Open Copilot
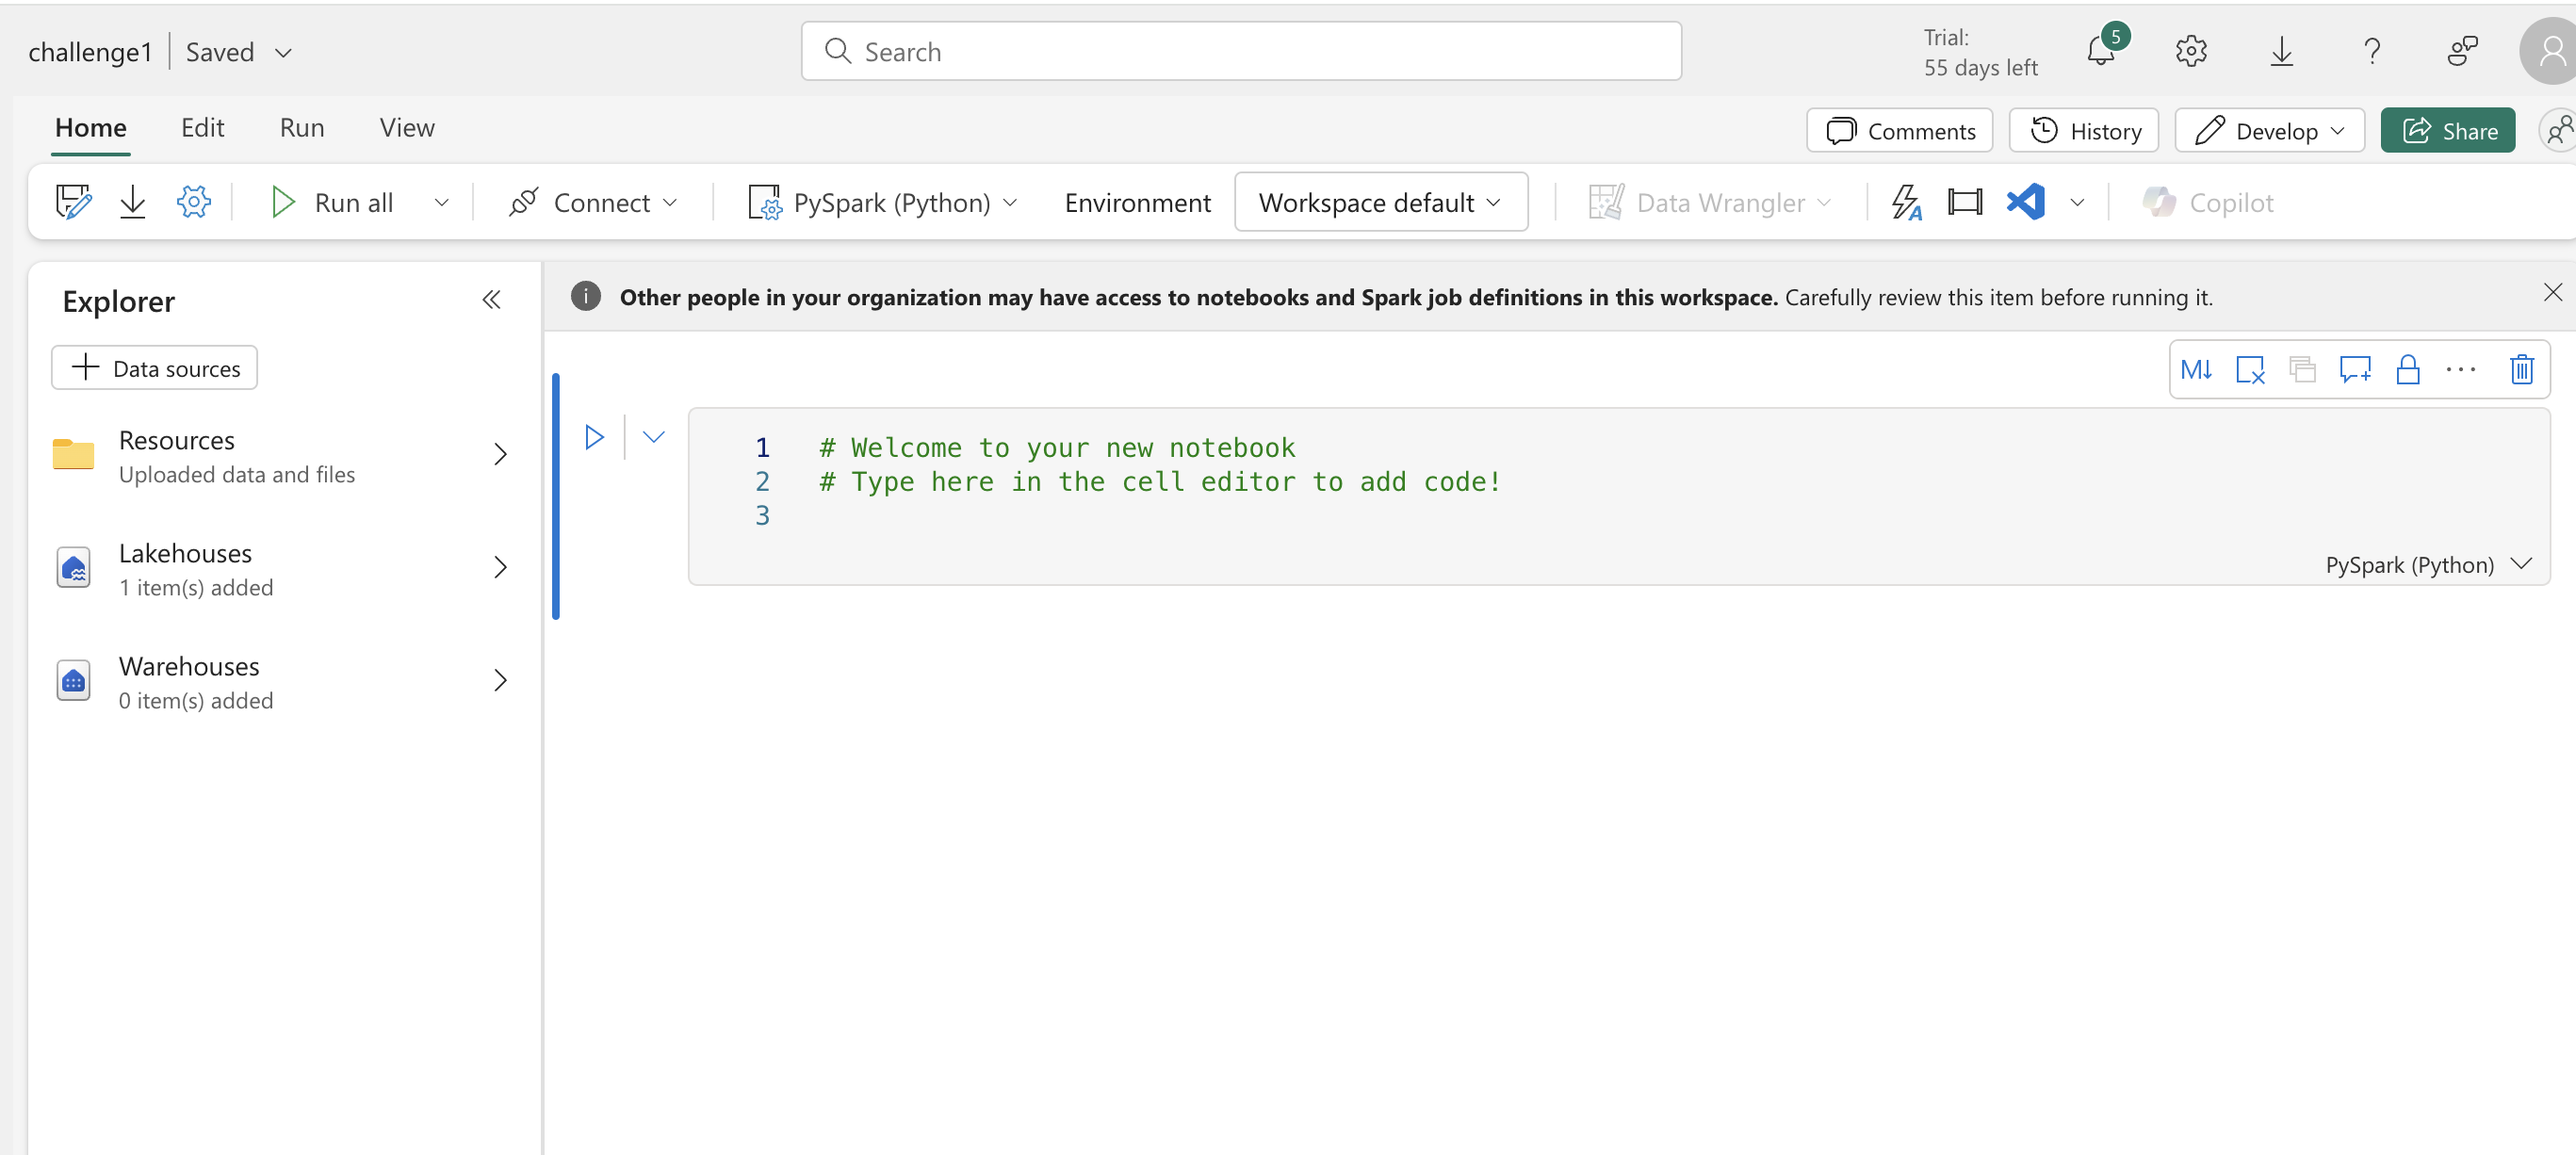Viewport: 2576px width, 1155px height. pyautogui.click(x=2208, y=202)
